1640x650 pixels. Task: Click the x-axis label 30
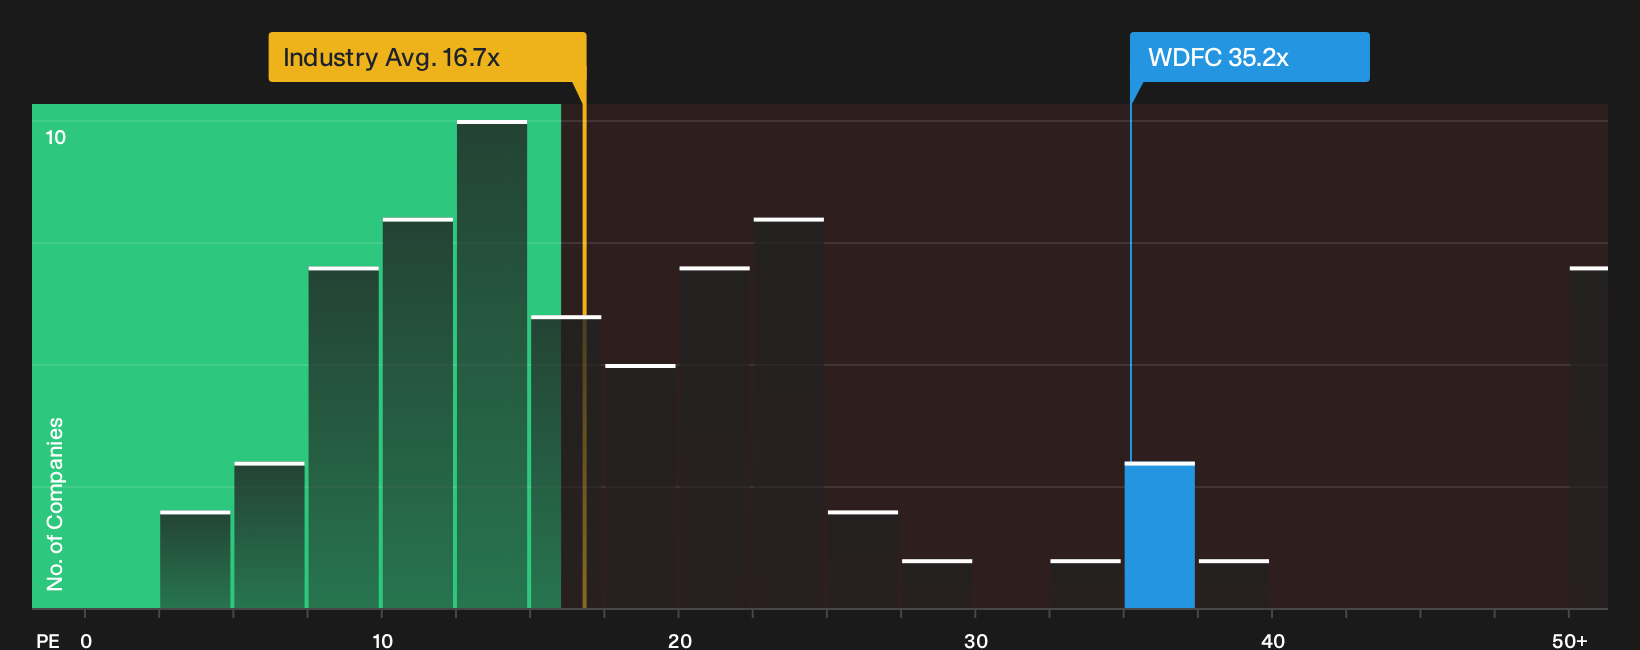coord(976,640)
